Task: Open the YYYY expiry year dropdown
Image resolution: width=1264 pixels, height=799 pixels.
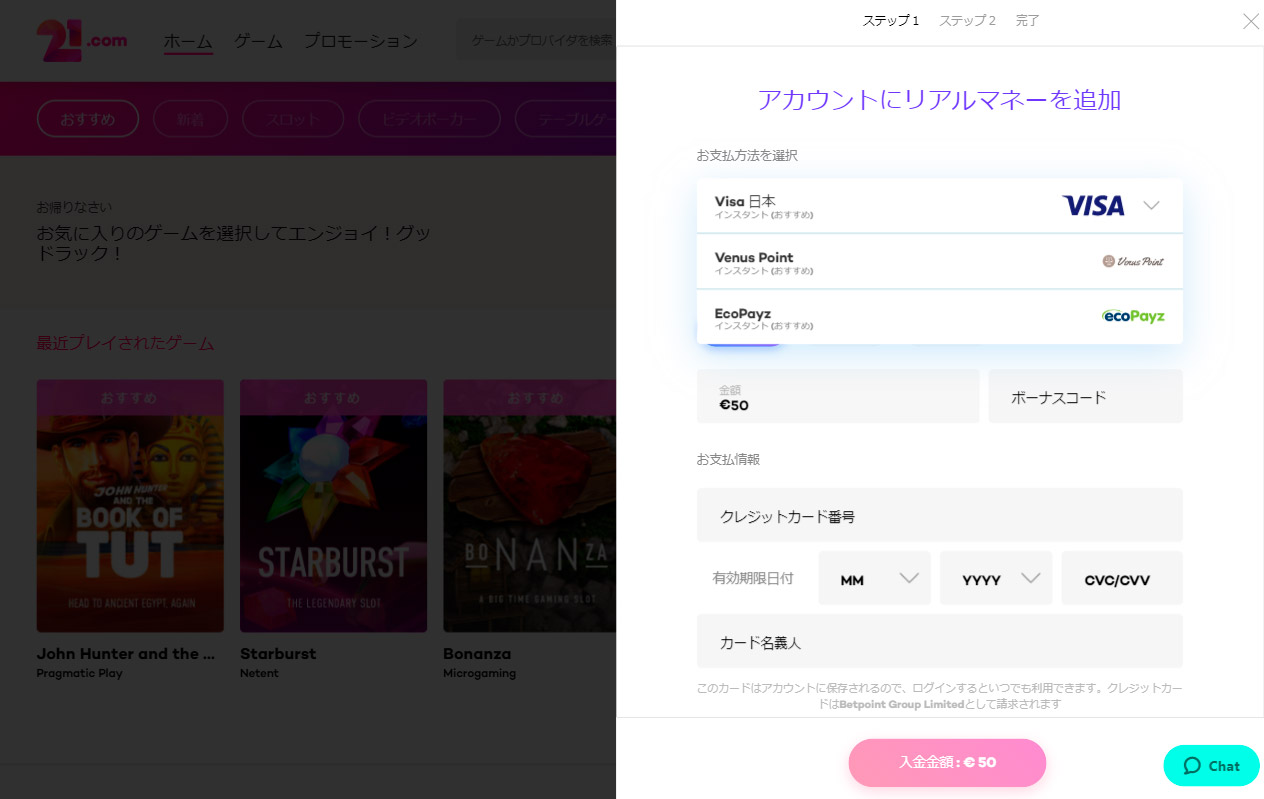Action: pos(996,578)
